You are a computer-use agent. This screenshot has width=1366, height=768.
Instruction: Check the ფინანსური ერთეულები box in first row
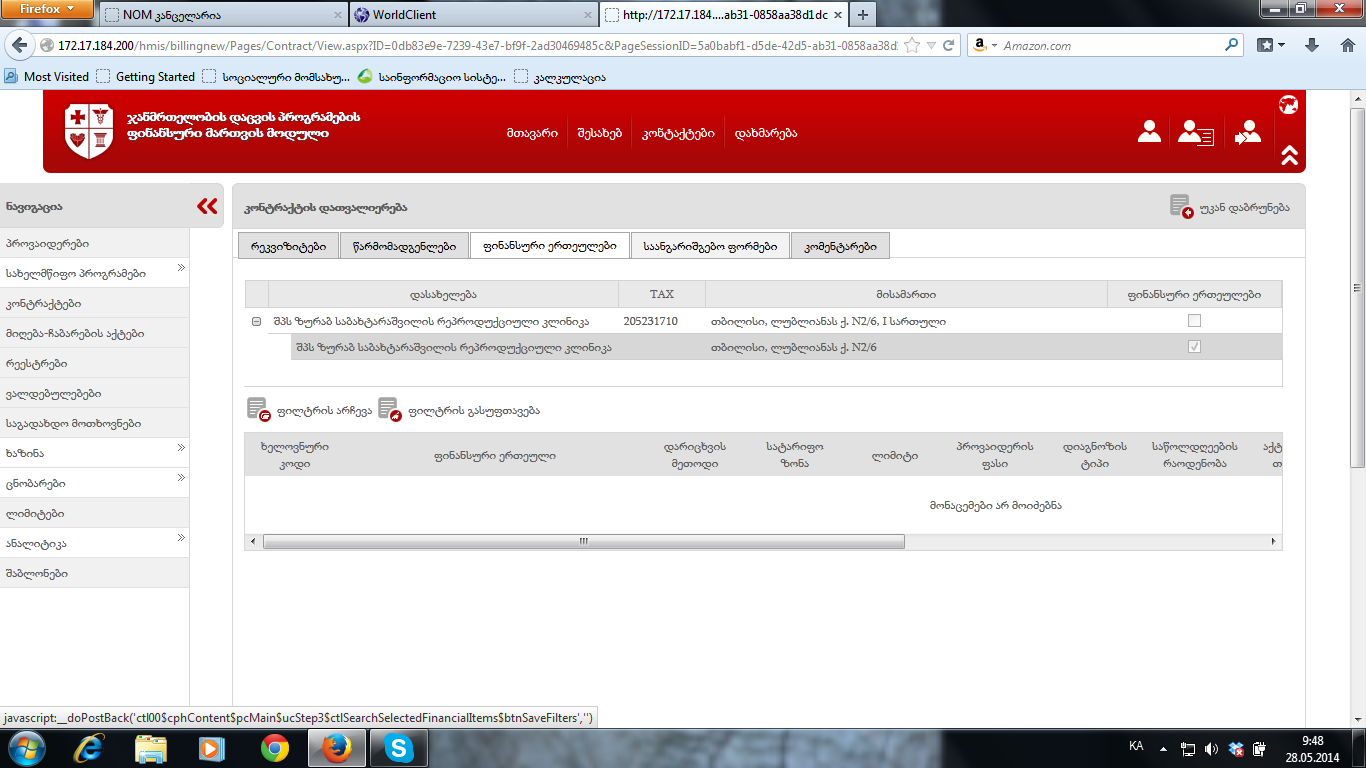(1194, 321)
